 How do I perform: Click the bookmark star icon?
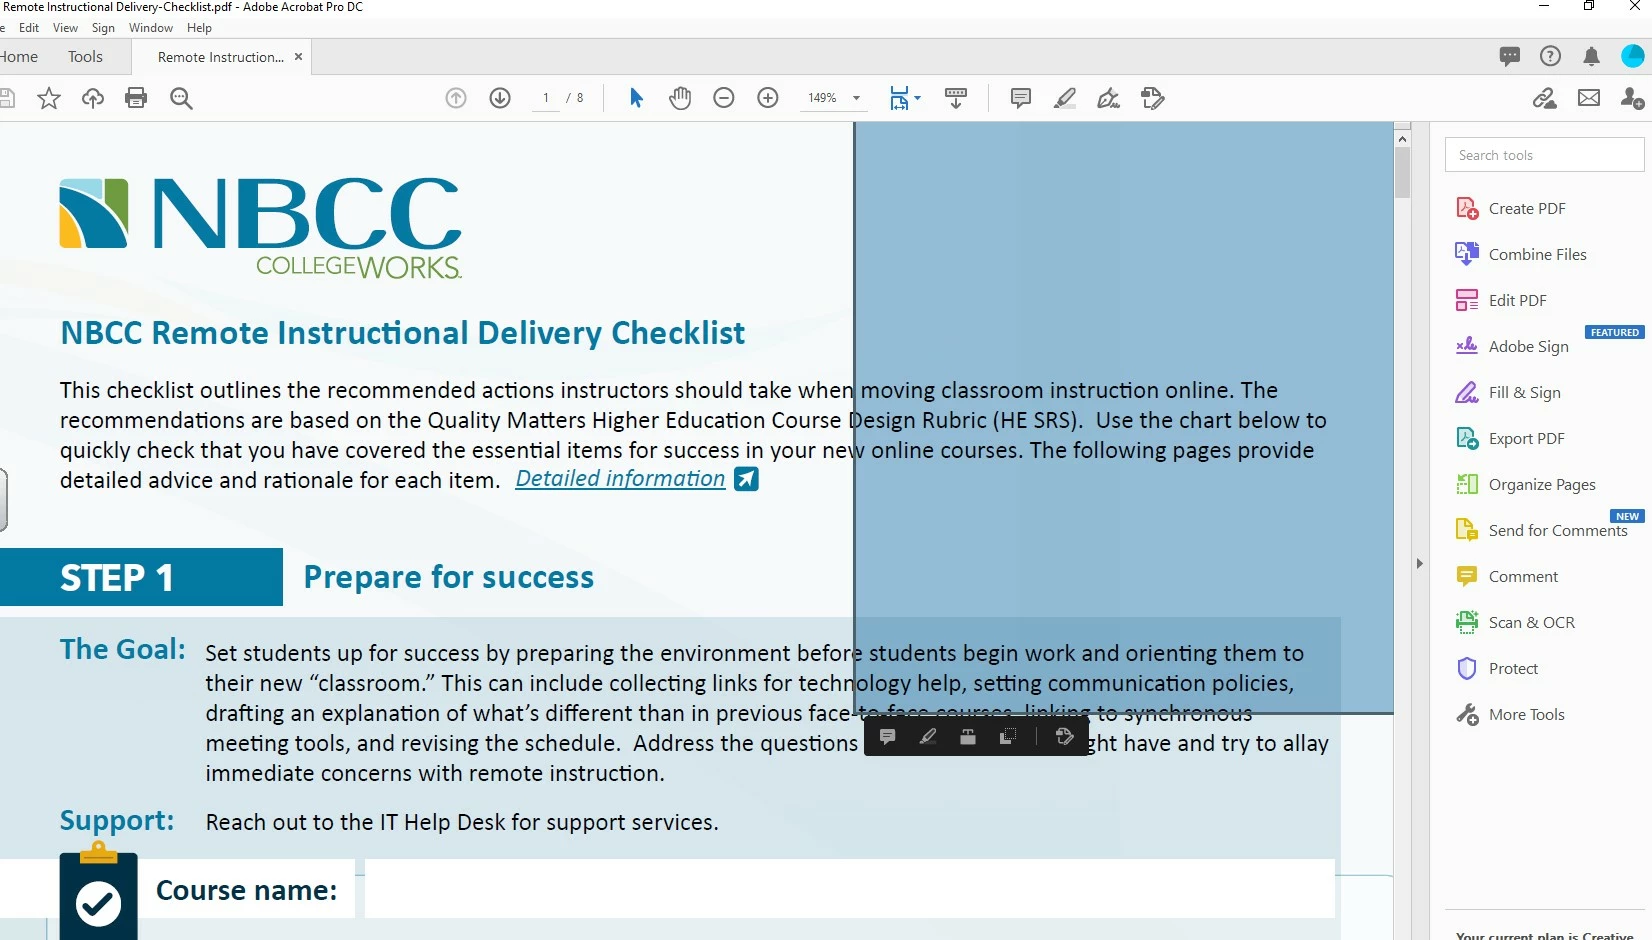49,98
